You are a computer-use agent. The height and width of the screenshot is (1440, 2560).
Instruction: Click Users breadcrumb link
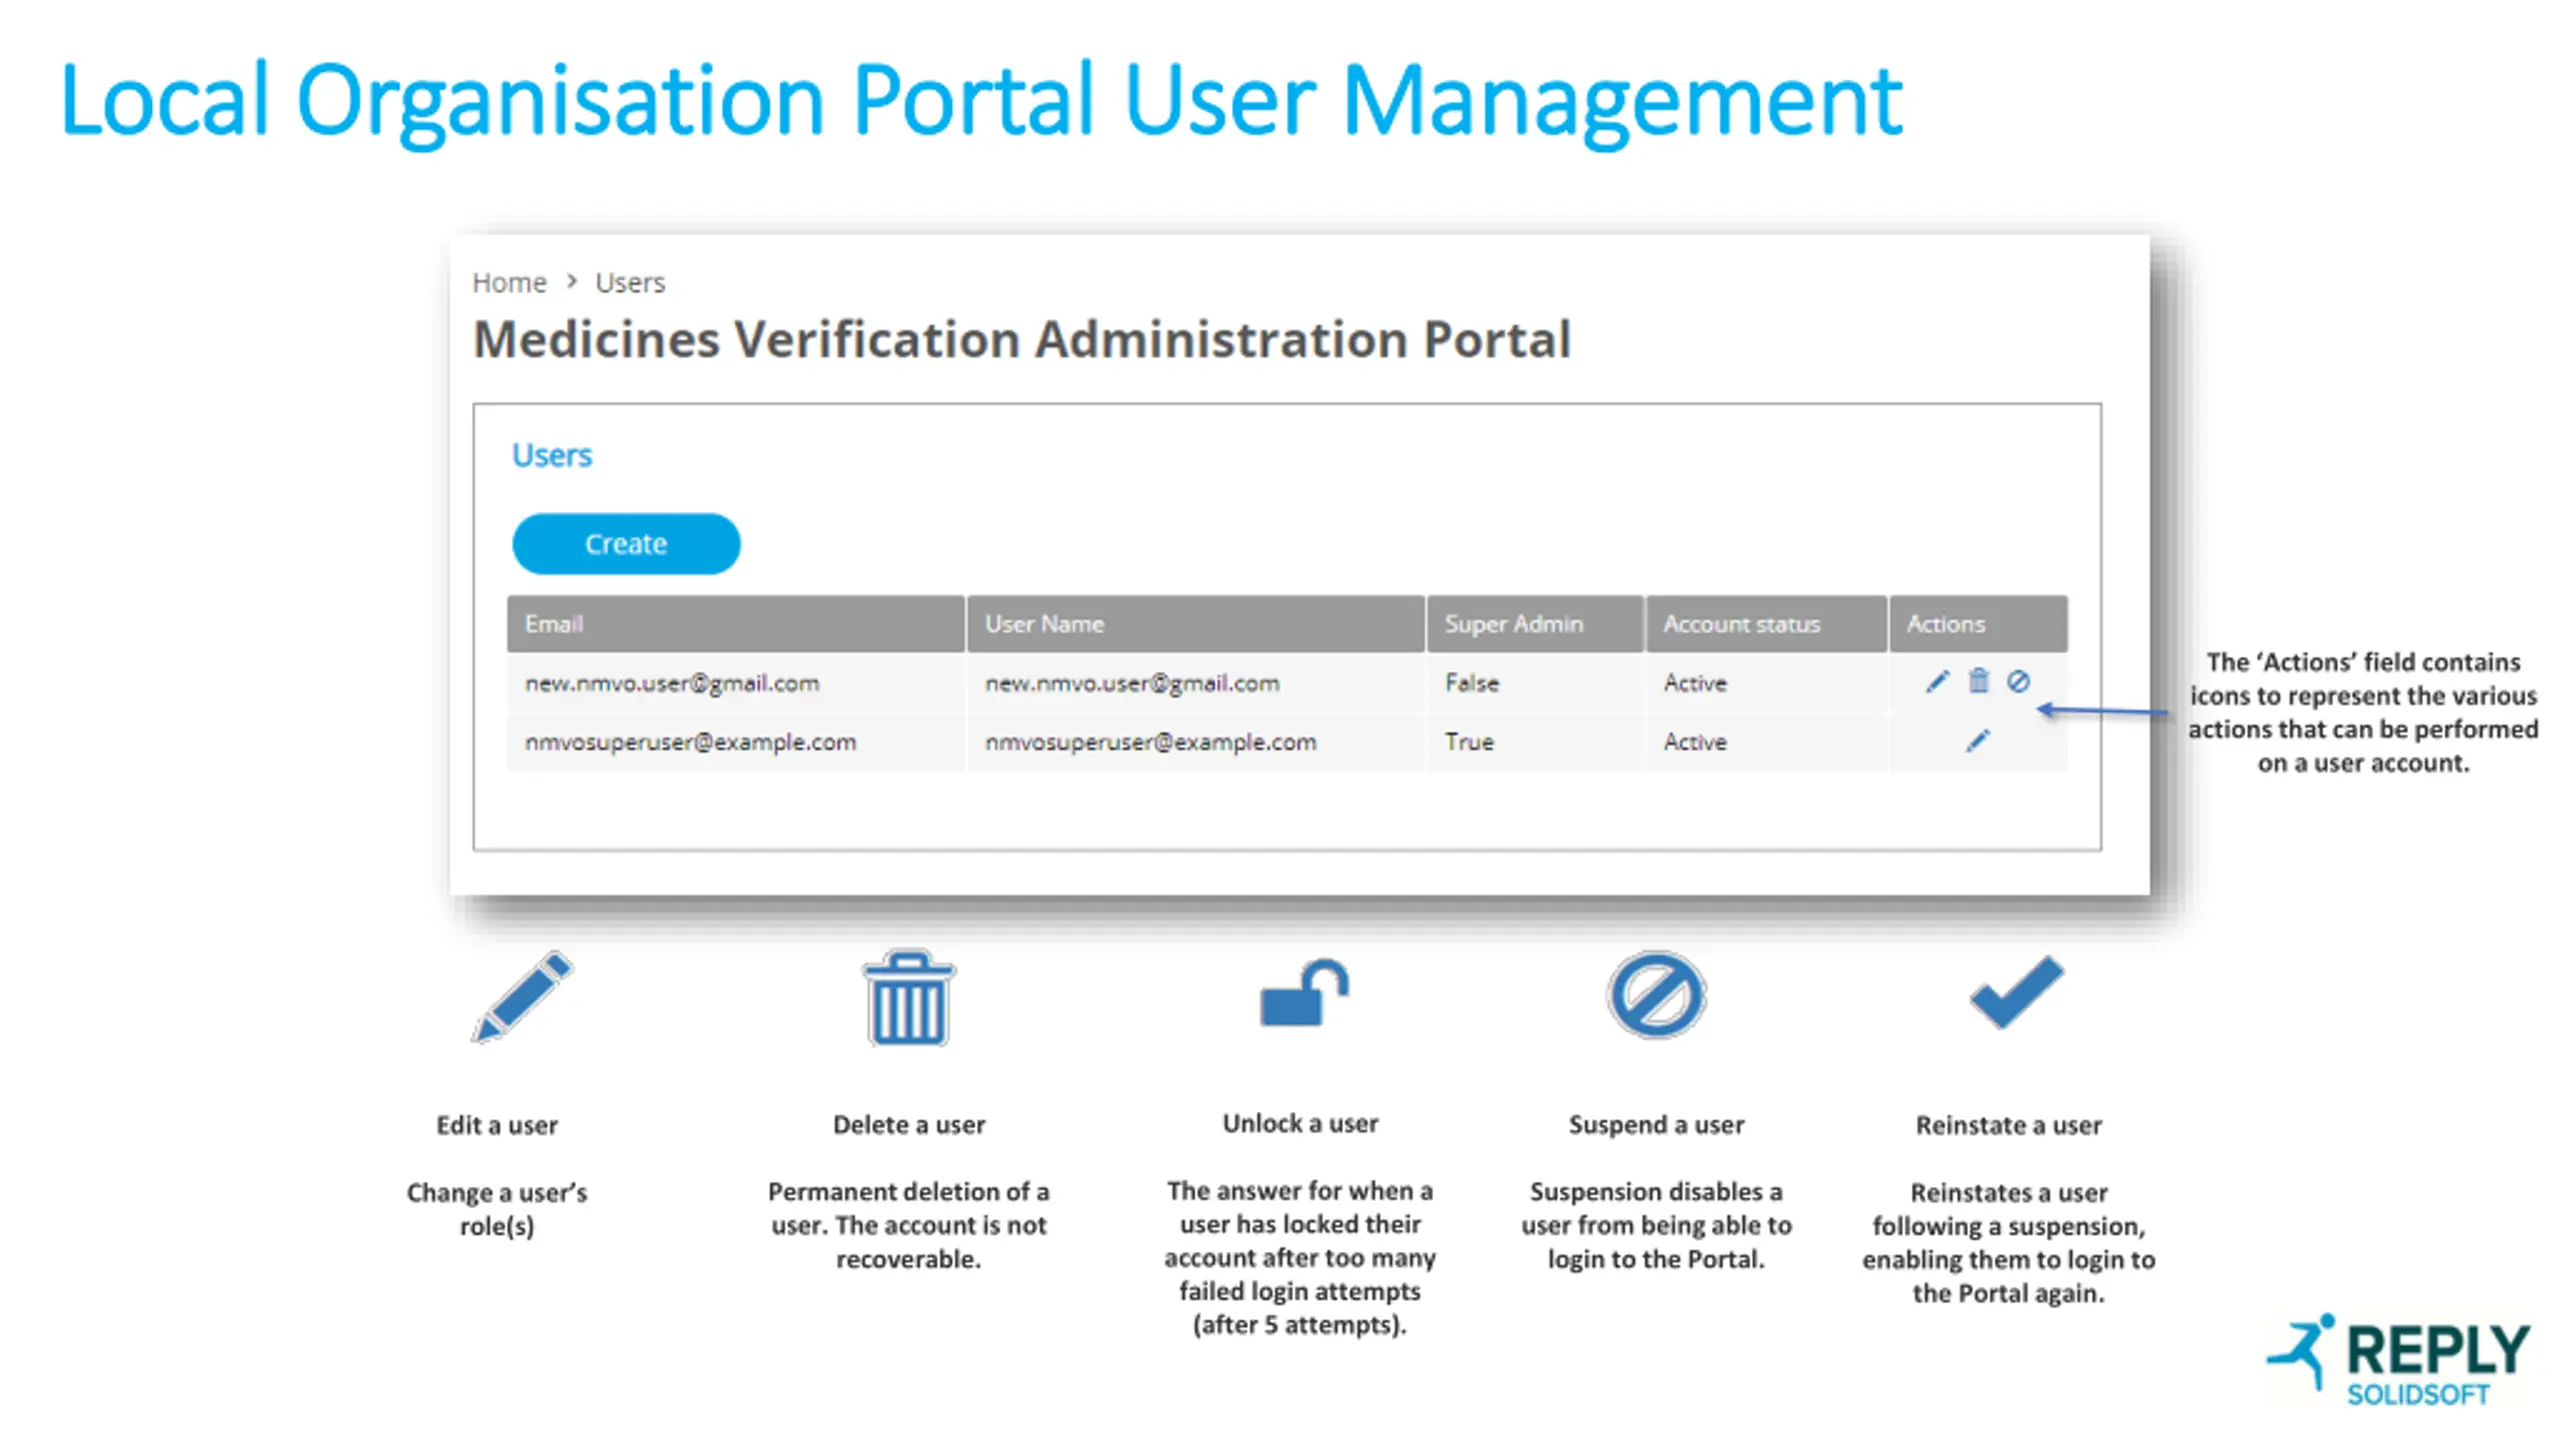point(630,283)
